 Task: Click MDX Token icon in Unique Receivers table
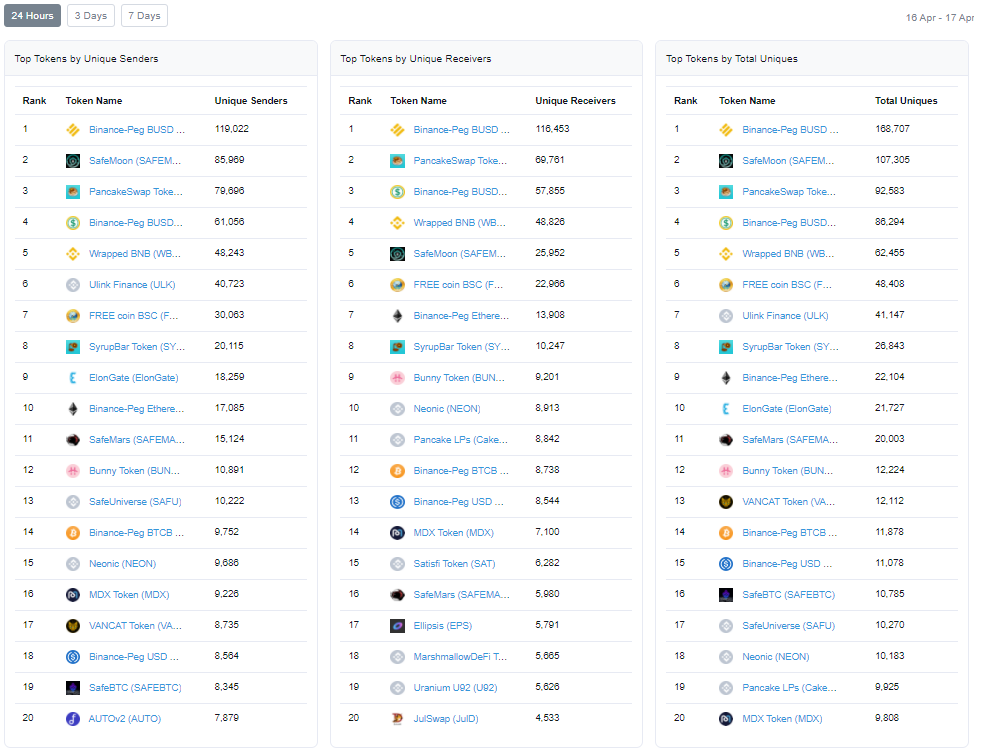(x=397, y=532)
